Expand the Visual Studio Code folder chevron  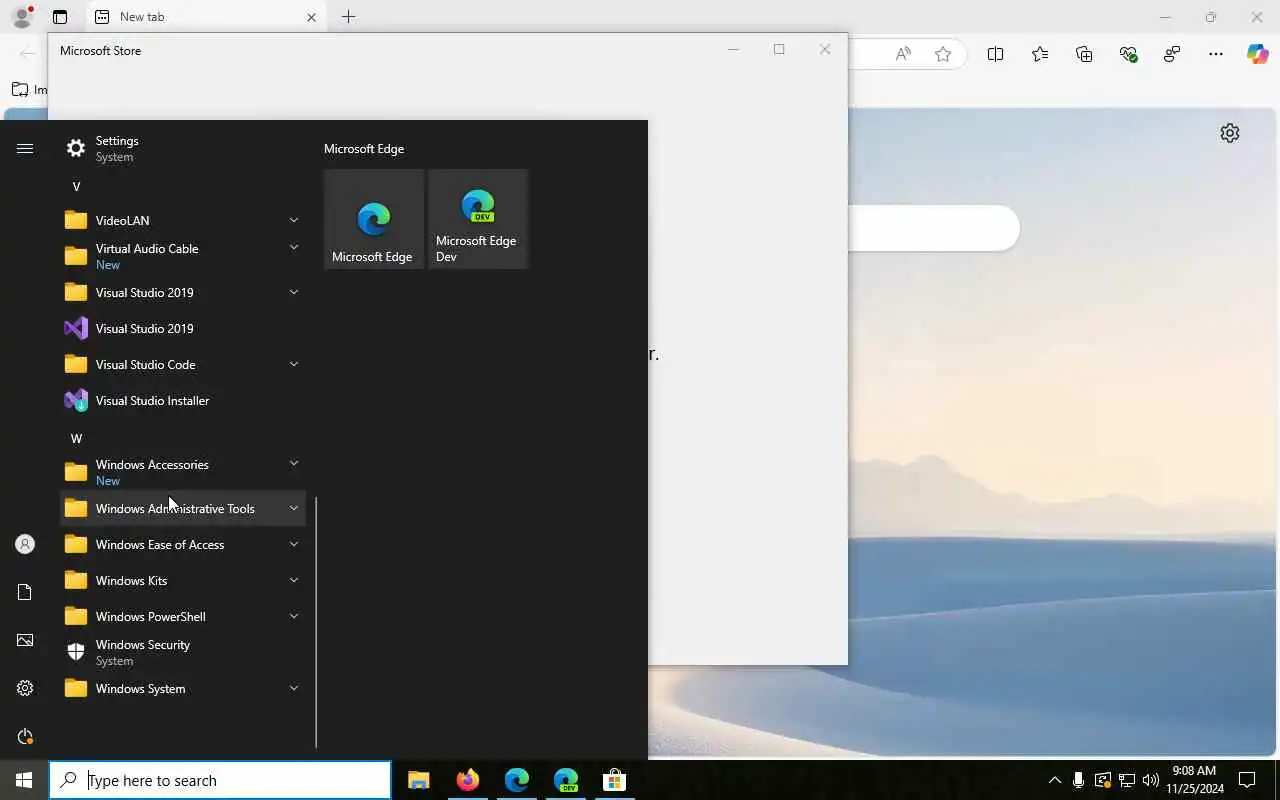point(294,364)
